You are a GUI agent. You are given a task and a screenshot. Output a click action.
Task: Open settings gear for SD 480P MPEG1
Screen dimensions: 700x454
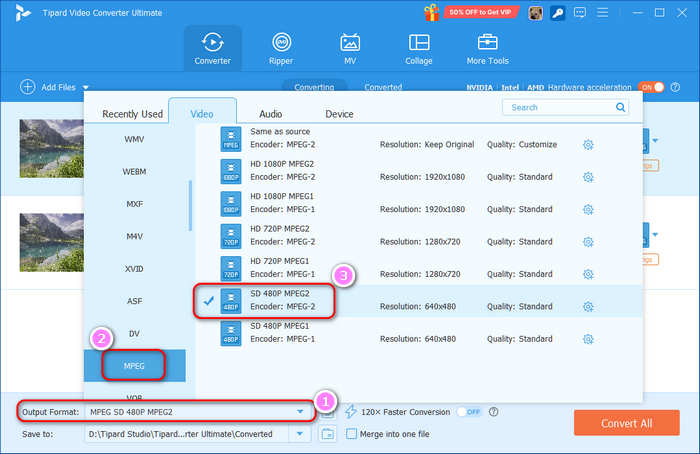(588, 339)
